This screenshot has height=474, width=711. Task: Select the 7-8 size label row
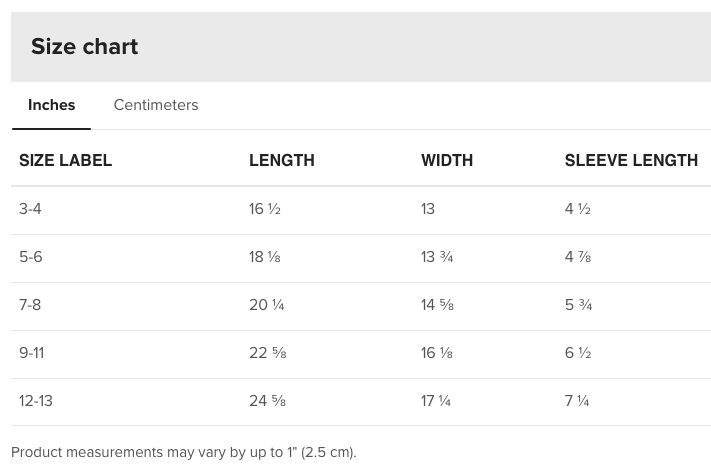[30, 305]
